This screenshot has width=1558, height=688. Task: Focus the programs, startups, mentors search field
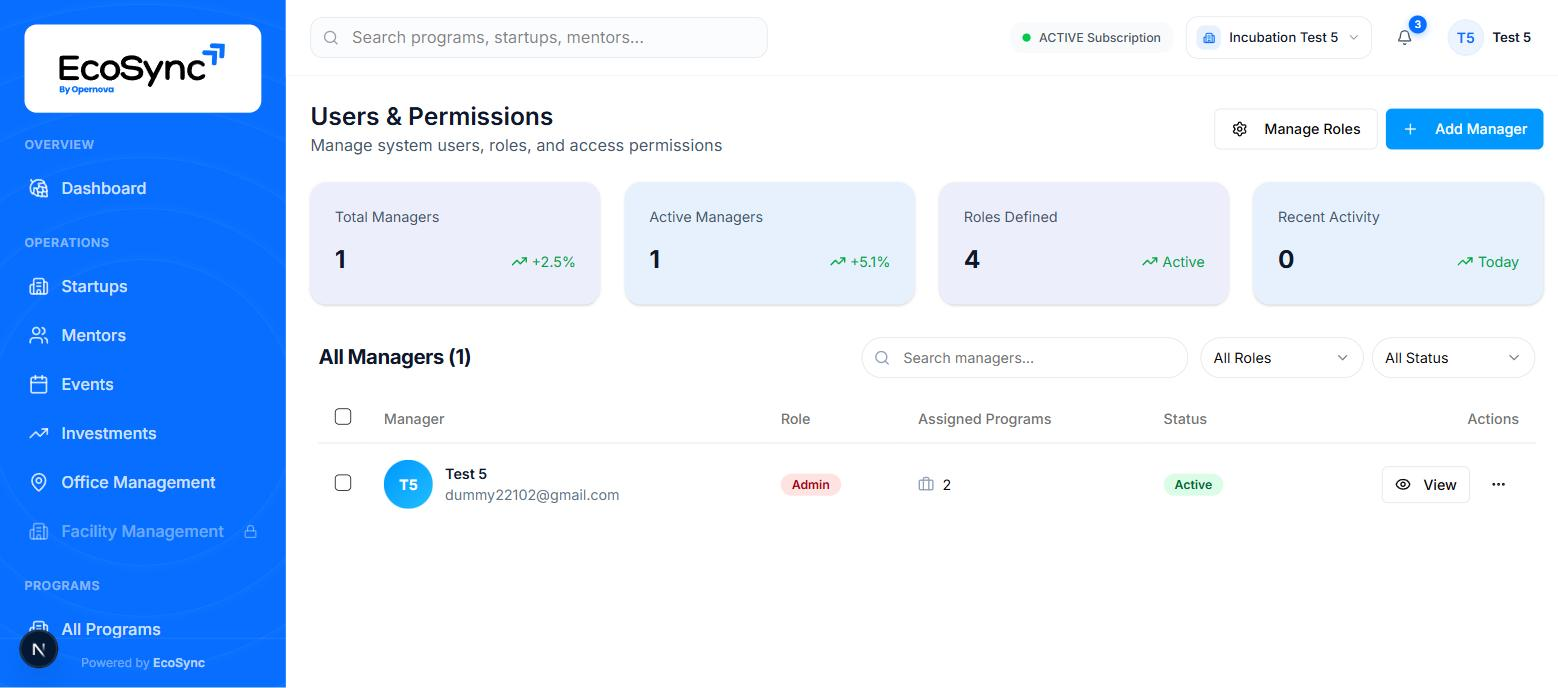pos(539,38)
